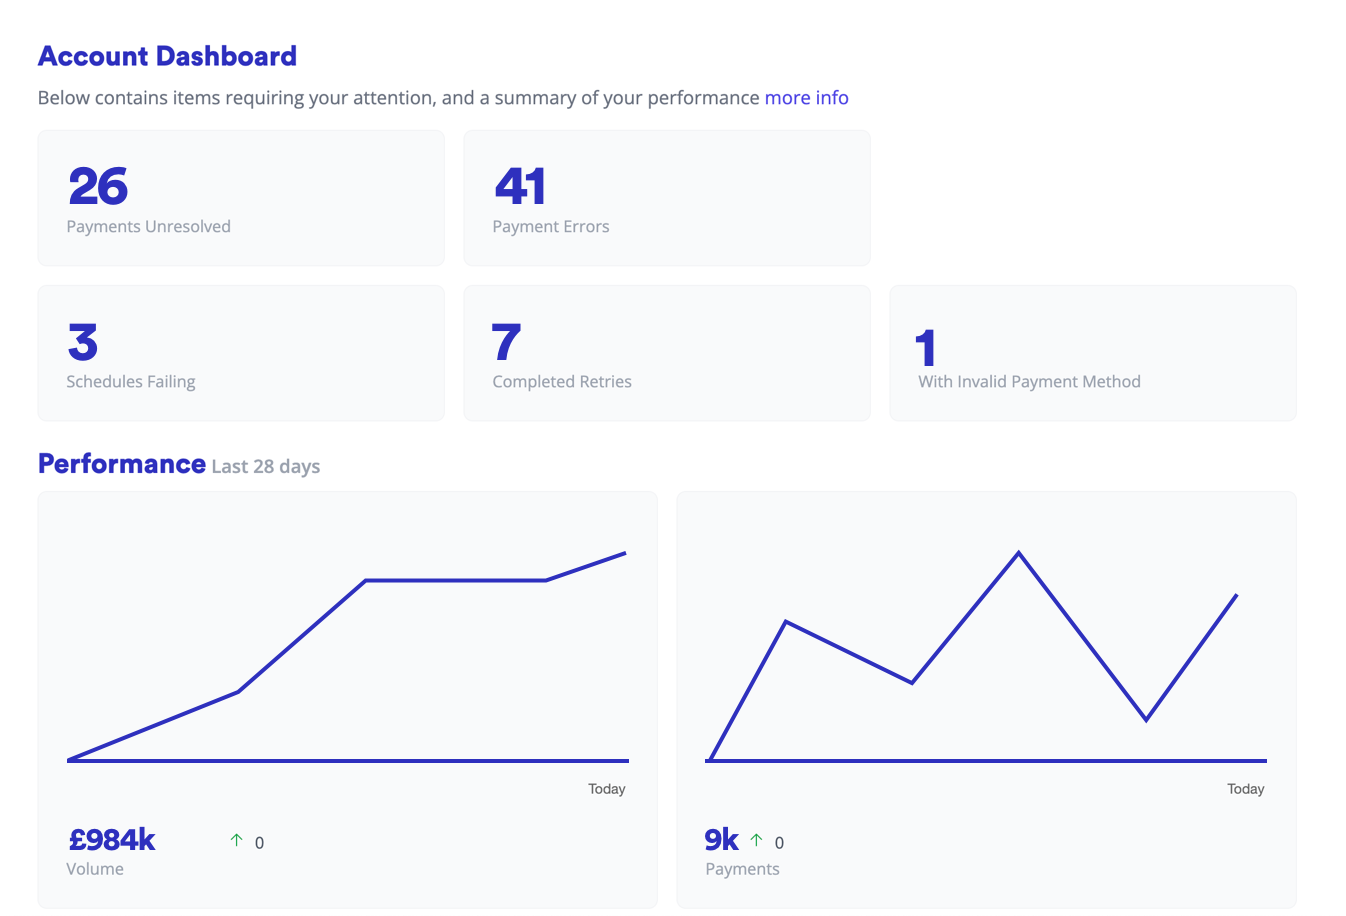This screenshot has width=1346, height=916.
Task: Open the With Invalid Payment Method card
Action: 1092,353
